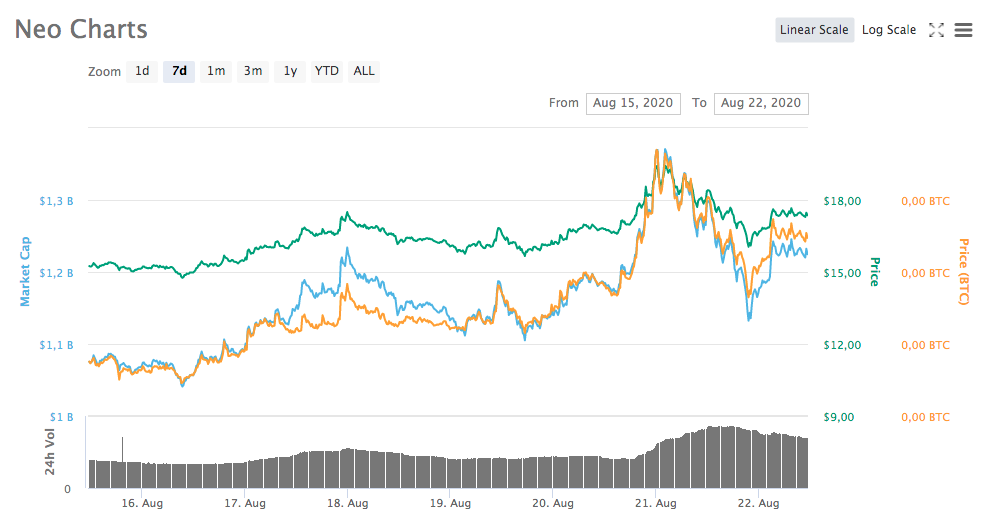Click the 22. Aug date label
This screenshot has height=509, width=1006.
point(758,503)
